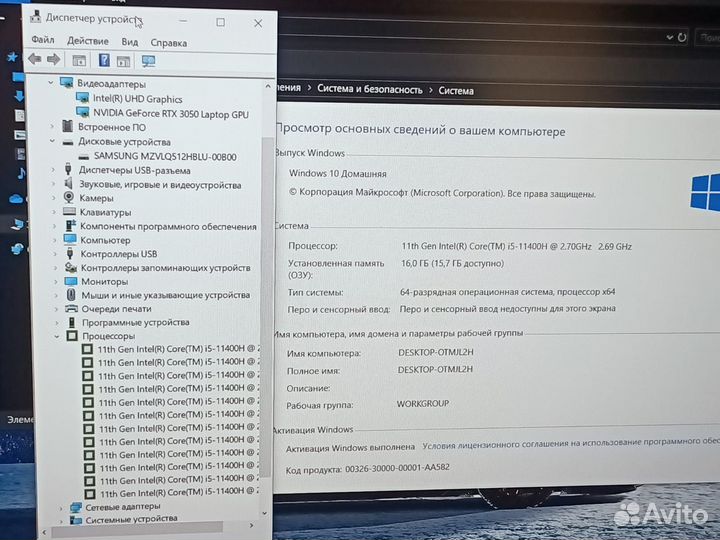
Task: Click the tree scrollbar down arrow
Action: tap(264, 513)
